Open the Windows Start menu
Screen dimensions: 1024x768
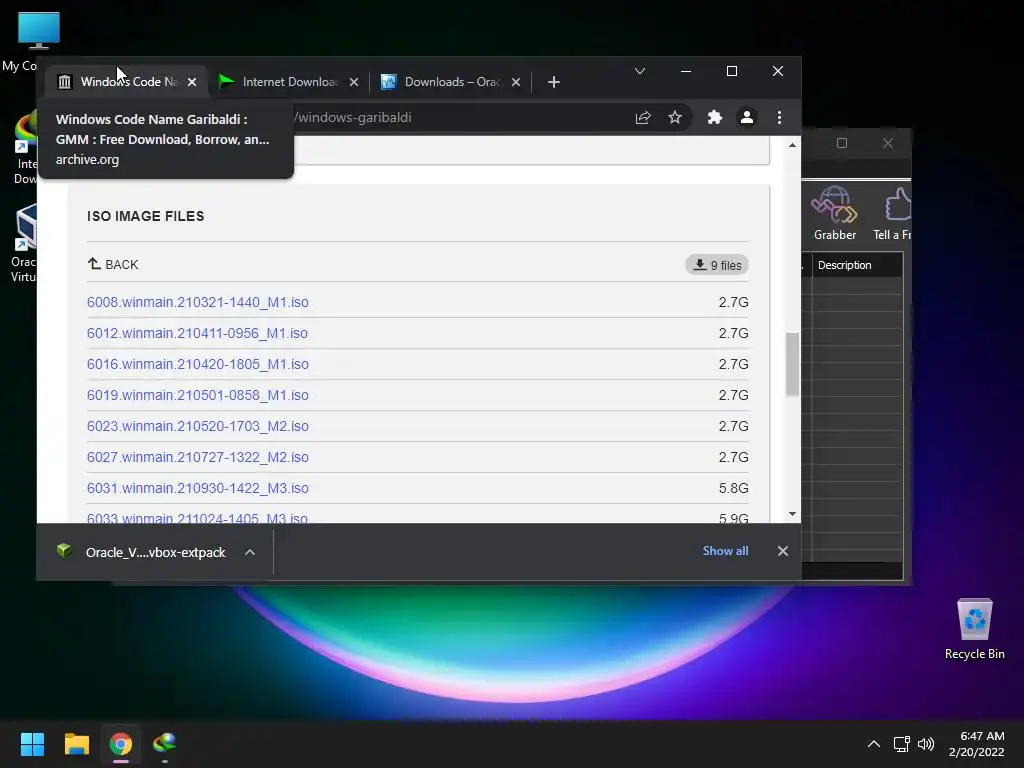(x=32, y=744)
